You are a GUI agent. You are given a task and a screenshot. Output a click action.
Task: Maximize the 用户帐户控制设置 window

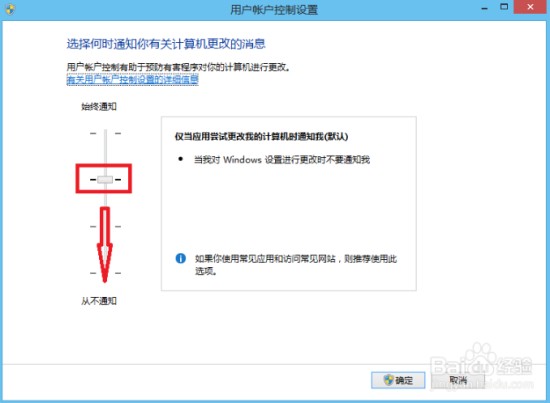504,7
